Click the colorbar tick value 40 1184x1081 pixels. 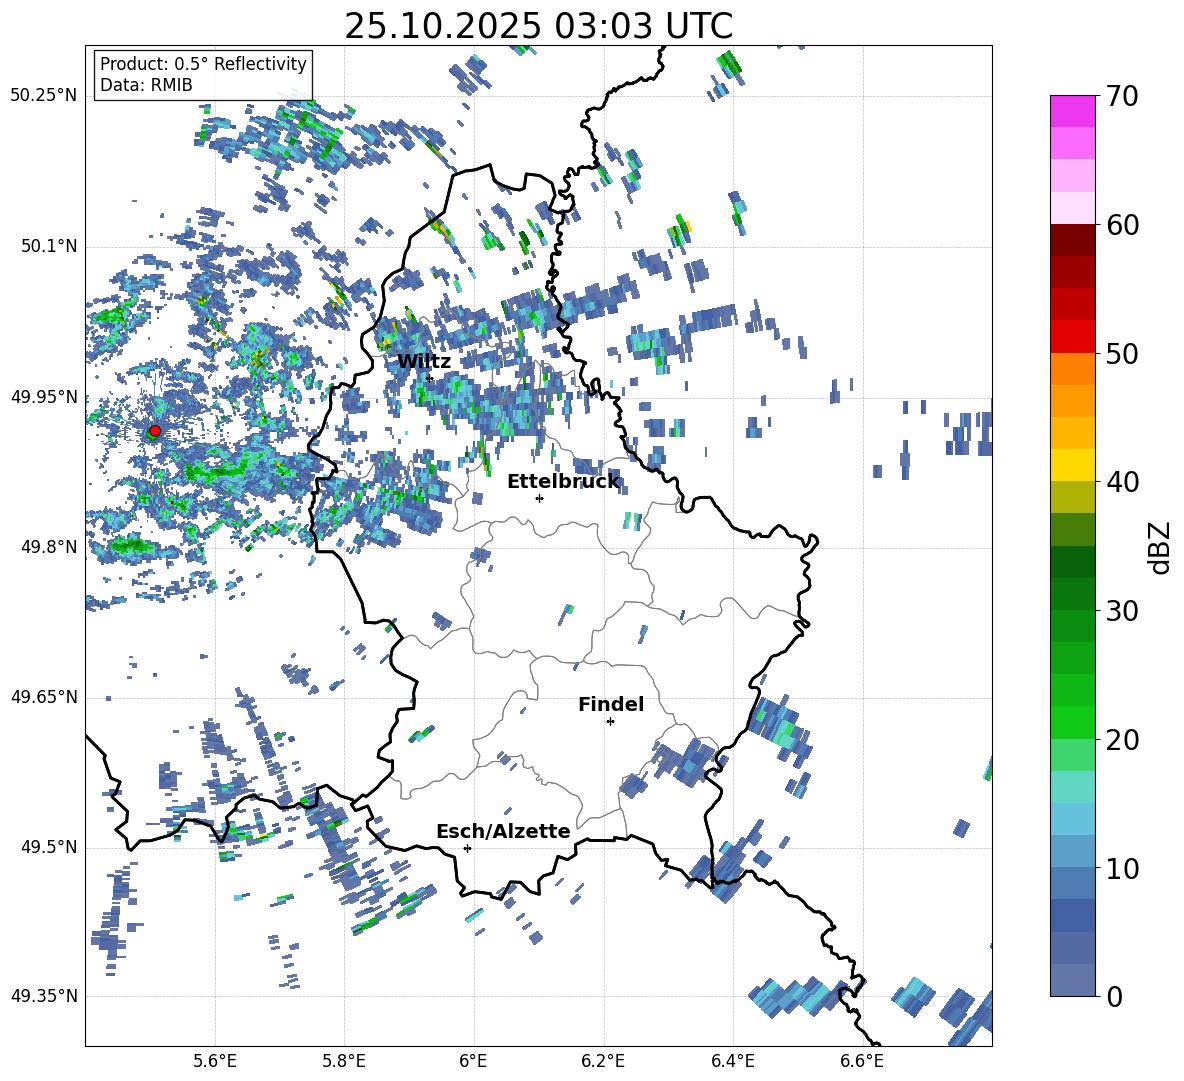click(x=1122, y=482)
